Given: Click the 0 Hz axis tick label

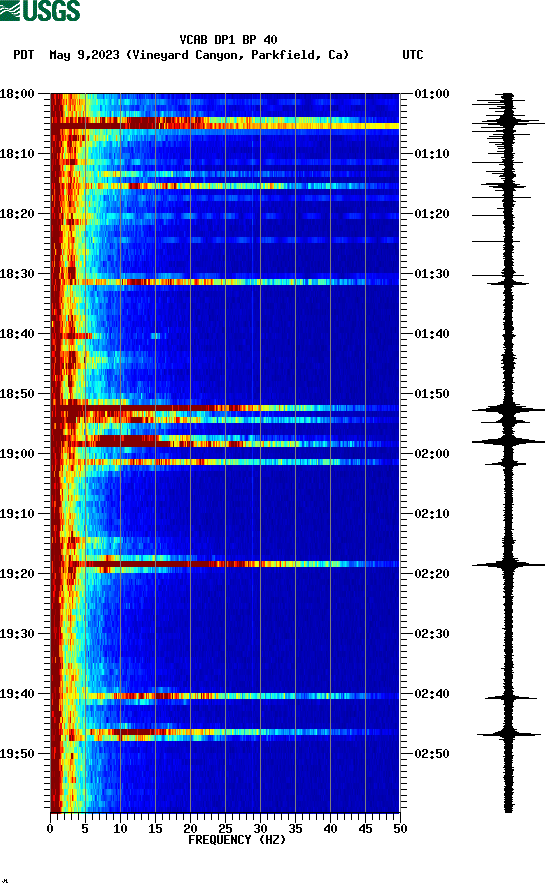Looking at the screenshot, I should click(x=50, y=829).
